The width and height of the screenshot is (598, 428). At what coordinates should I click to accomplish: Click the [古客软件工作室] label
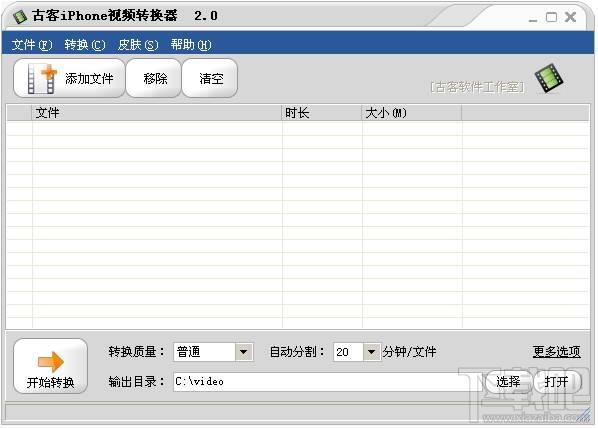(x=477, y=87)
